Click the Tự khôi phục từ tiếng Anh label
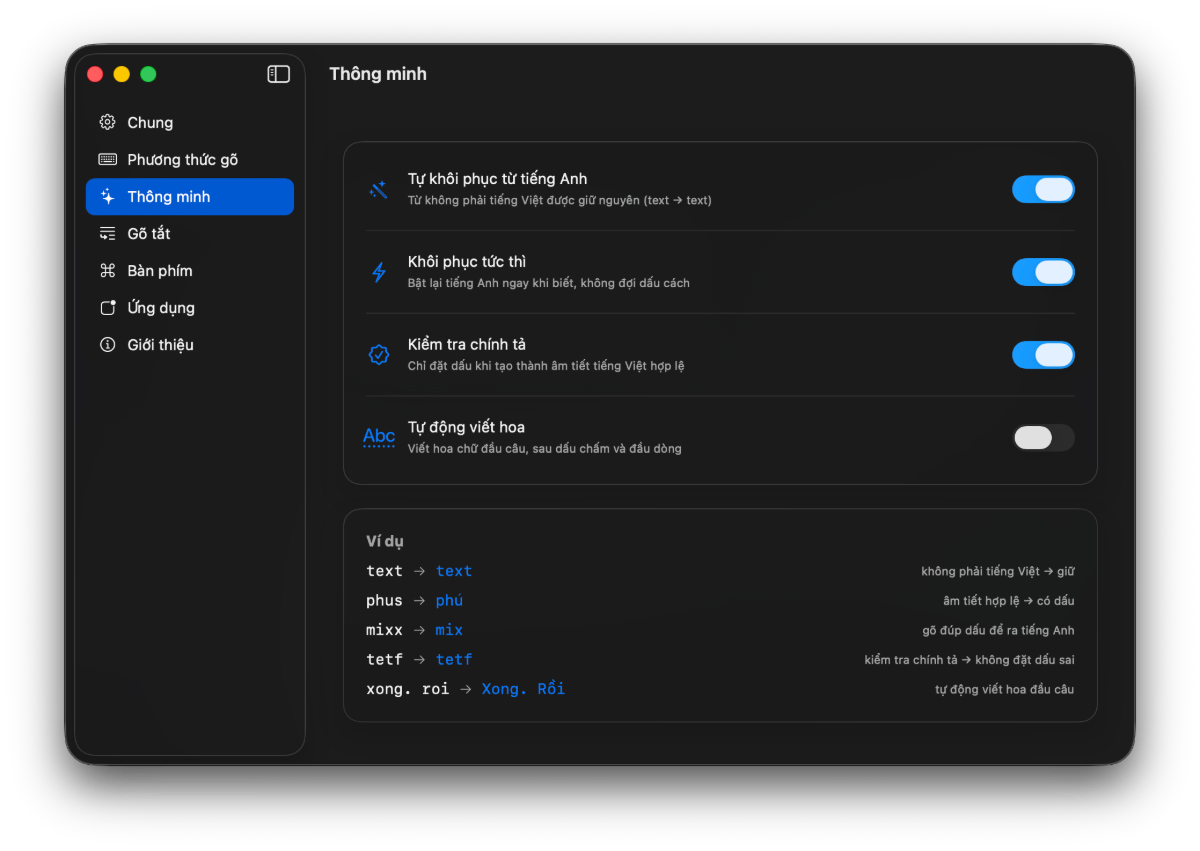 (x=497, y=179)
